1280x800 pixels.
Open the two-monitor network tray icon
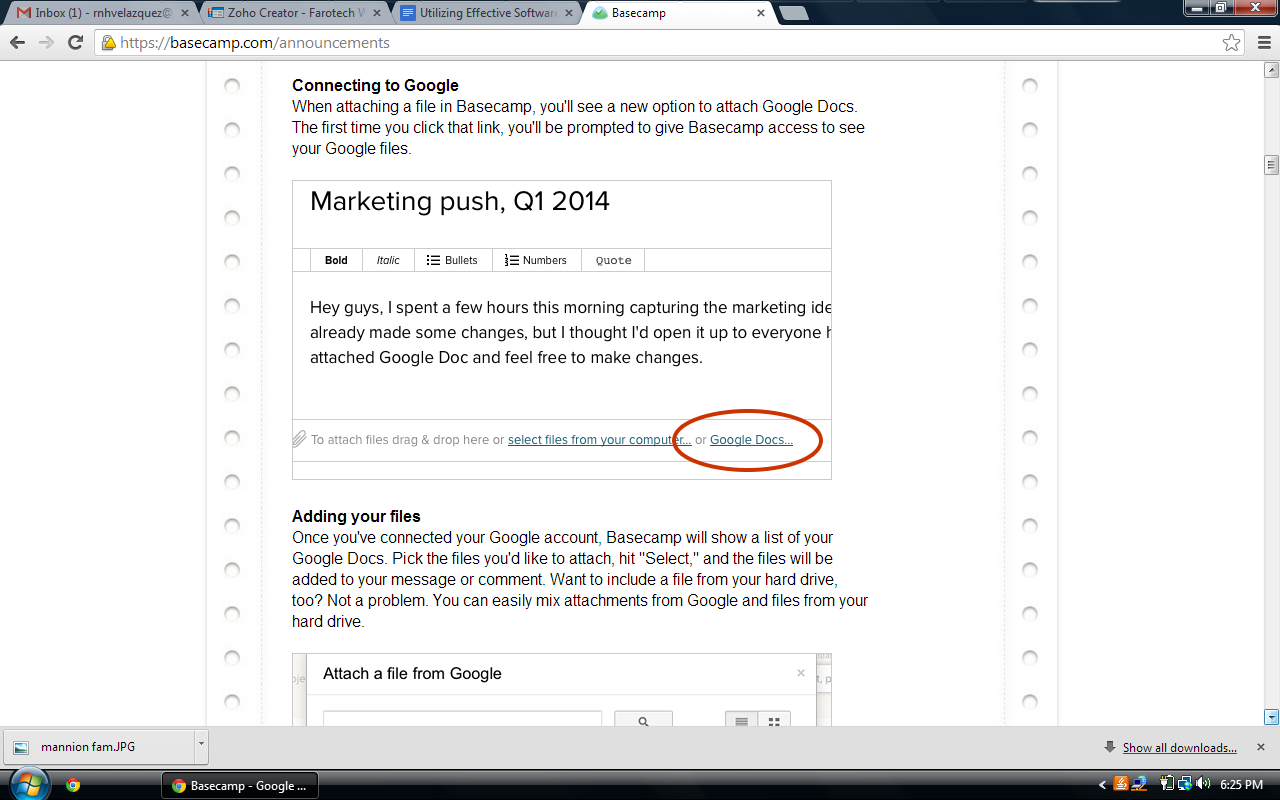pyautogui.click(x=1184, y=784)
